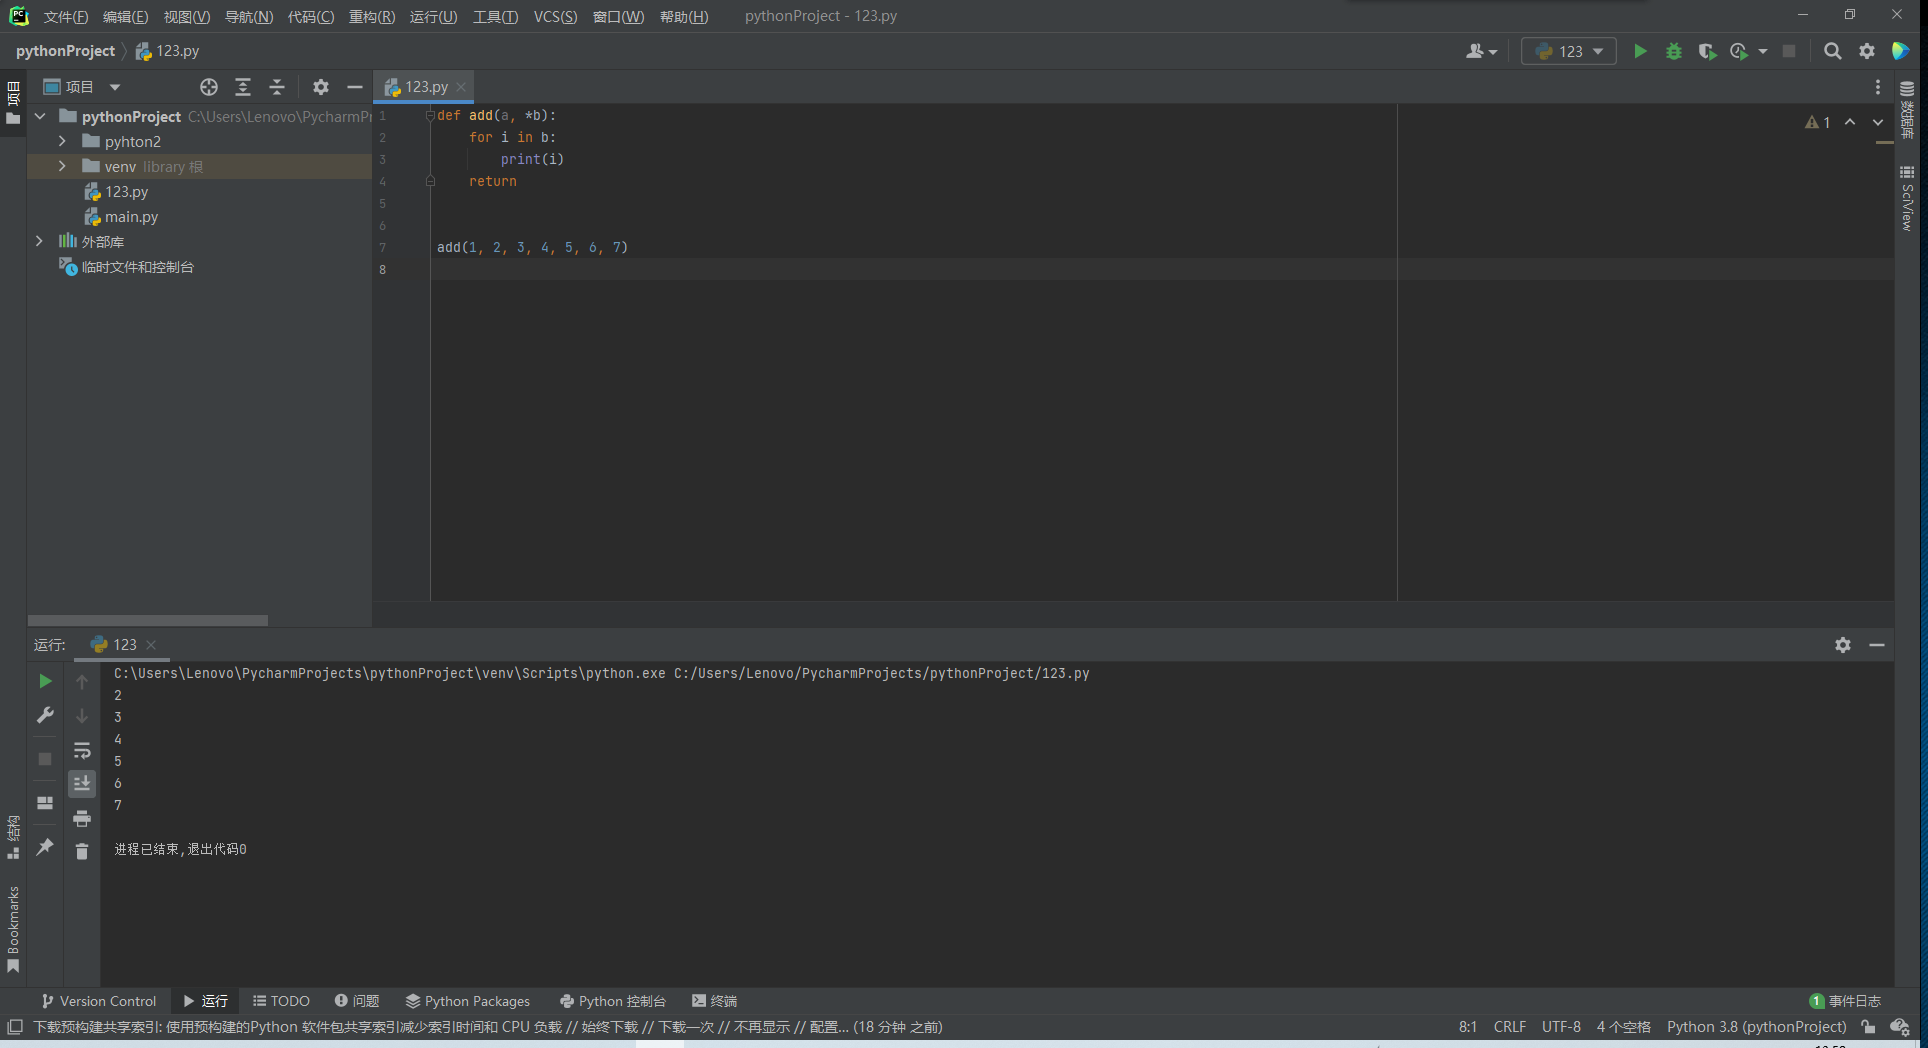The width and height of the screenshot is (1928, 1048).
Task: Open 导航(N) menu
Action: coord(249,17)
